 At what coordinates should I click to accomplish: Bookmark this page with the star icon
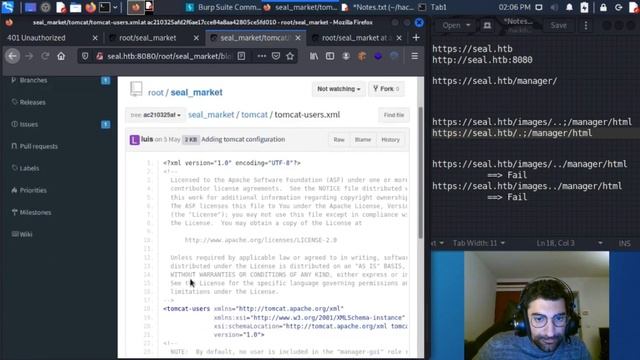(290, 56)
